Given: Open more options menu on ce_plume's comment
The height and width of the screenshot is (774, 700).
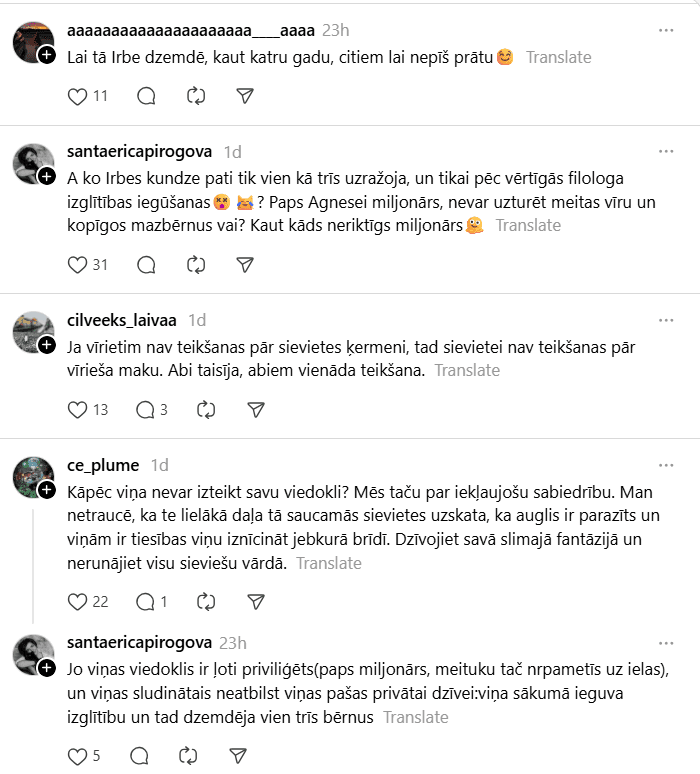Looking at the screenshot, I should tap(666, 465).
